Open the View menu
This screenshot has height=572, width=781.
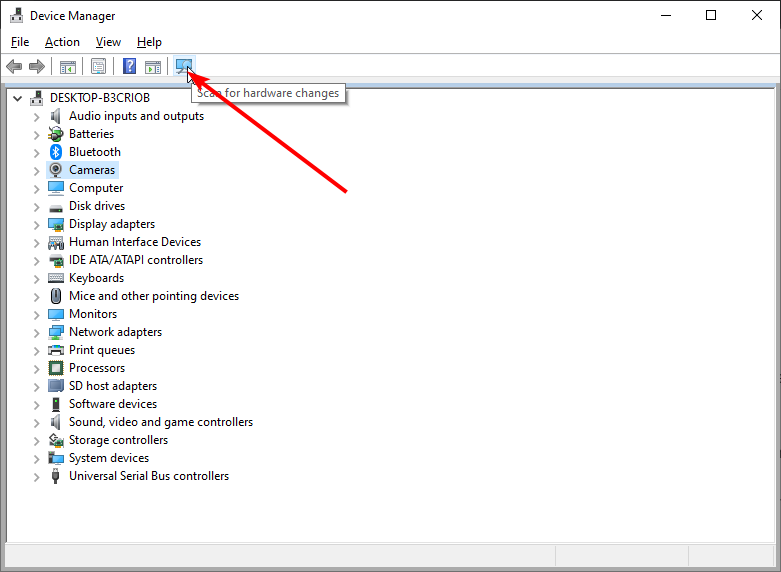click(108, 42)
